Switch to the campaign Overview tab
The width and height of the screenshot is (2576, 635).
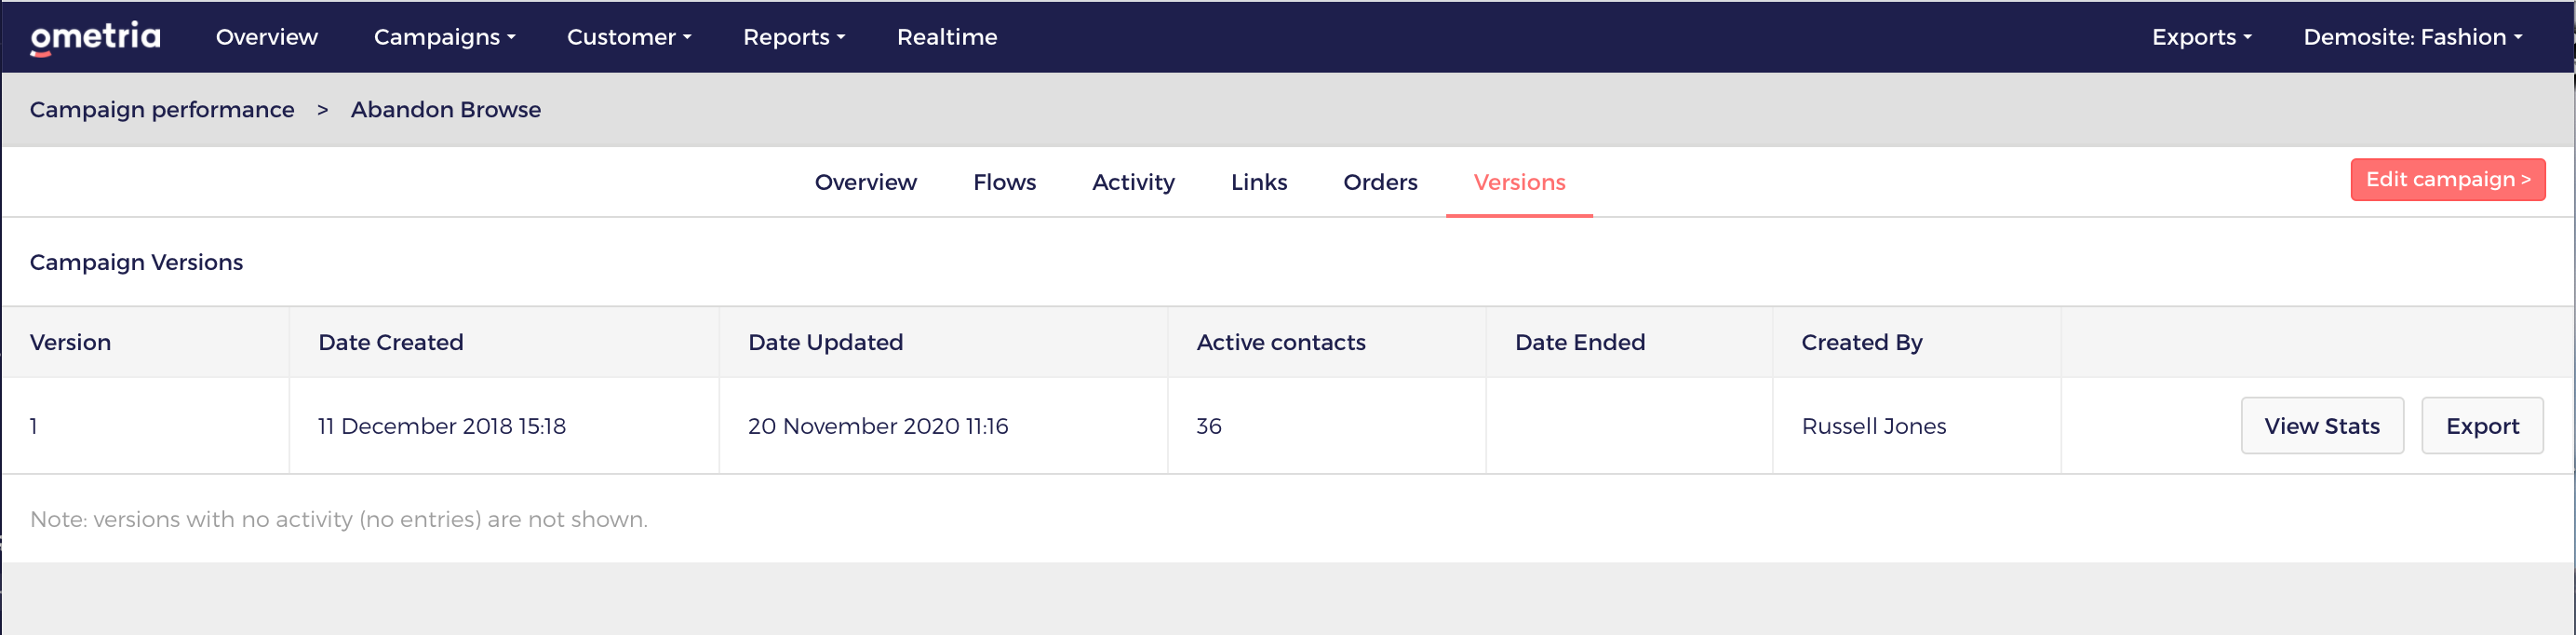(x=865, y=182)
